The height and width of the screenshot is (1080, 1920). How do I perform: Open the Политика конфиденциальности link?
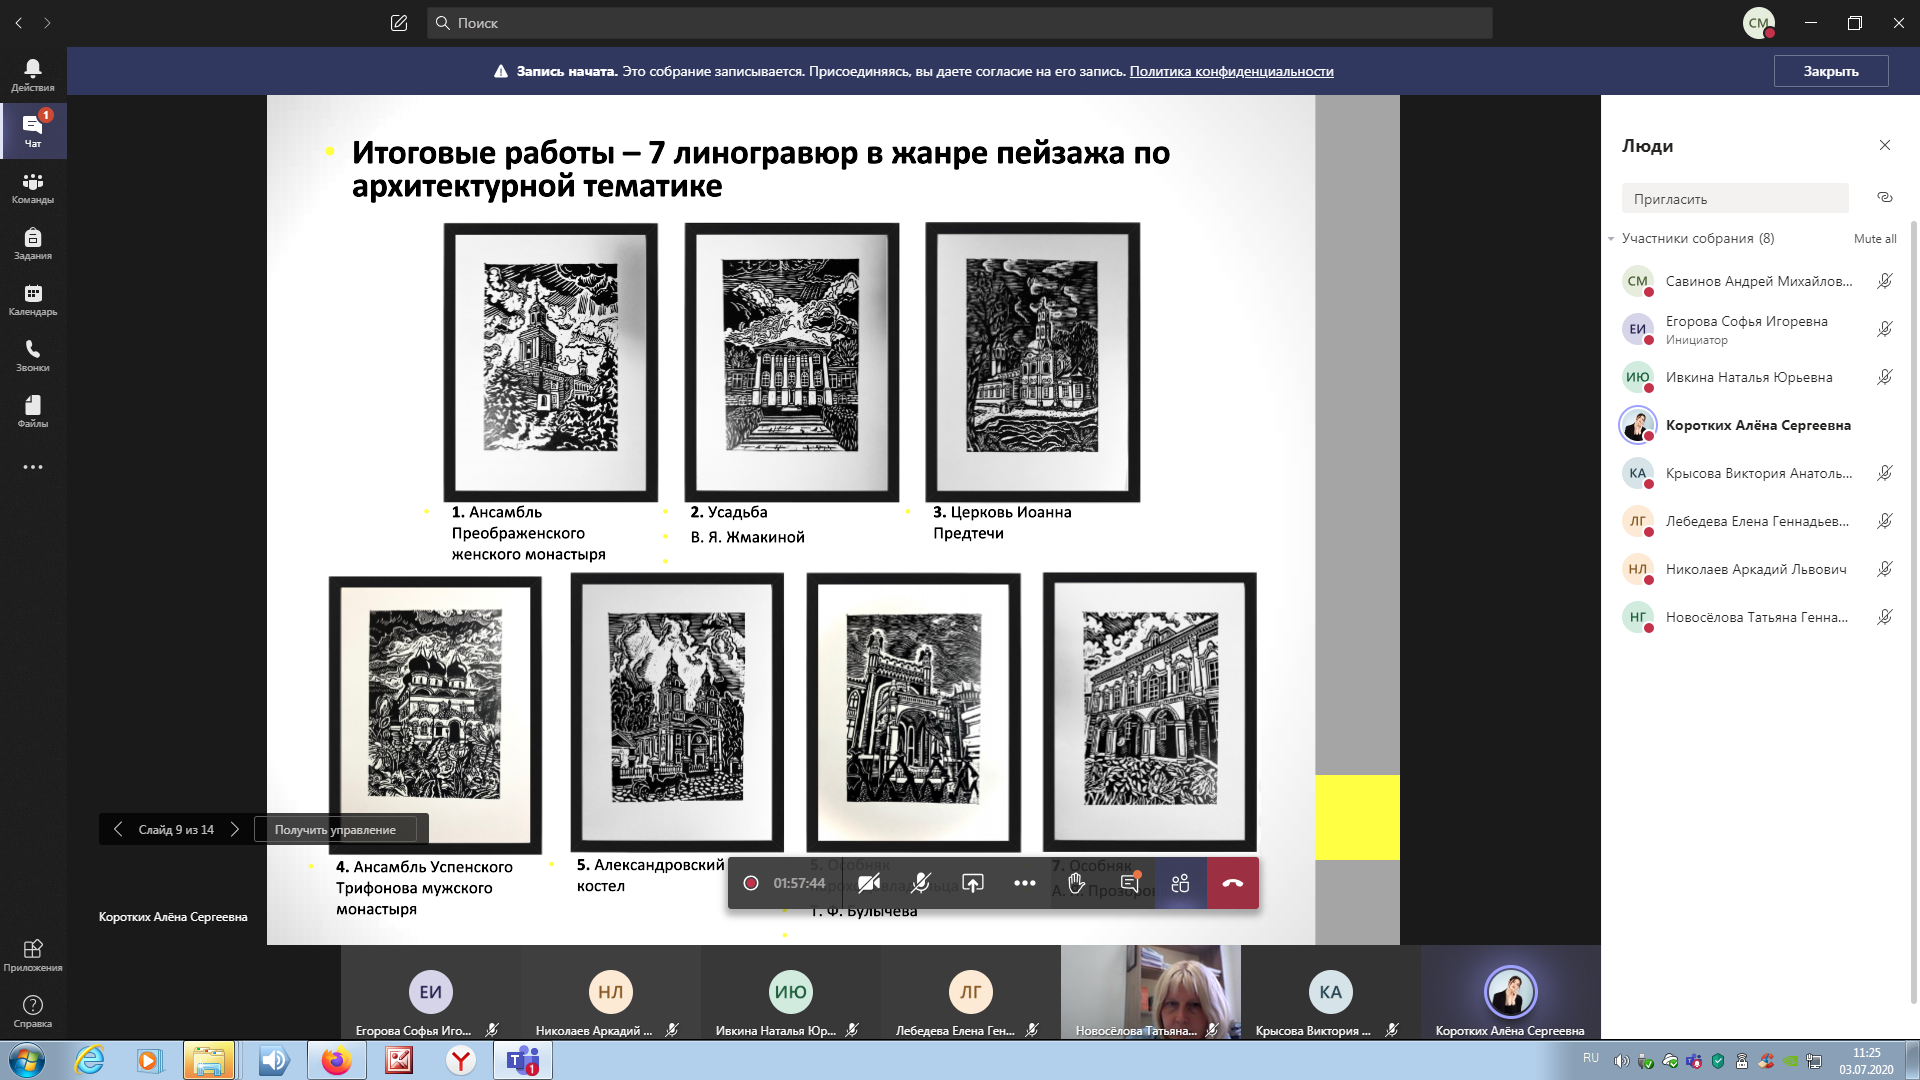1231,71
